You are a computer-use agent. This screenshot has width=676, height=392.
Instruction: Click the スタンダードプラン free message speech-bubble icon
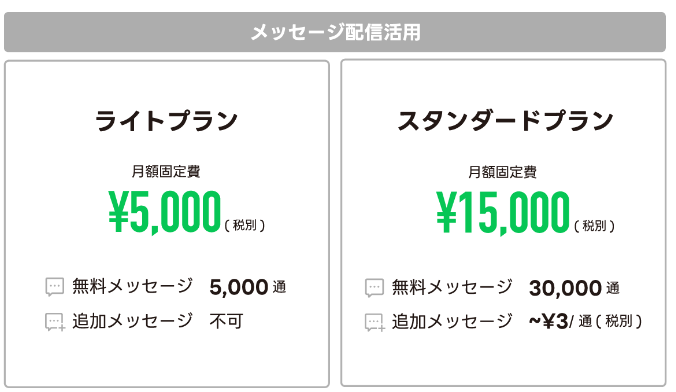point(374,288)
